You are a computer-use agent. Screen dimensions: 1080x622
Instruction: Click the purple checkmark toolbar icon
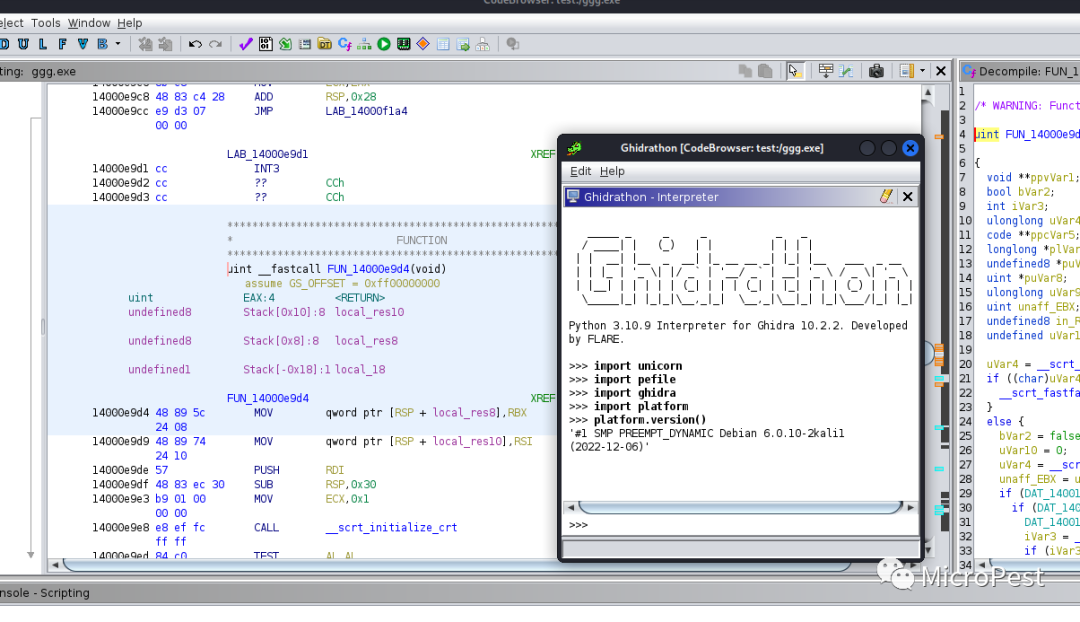(x=246, y=44)
